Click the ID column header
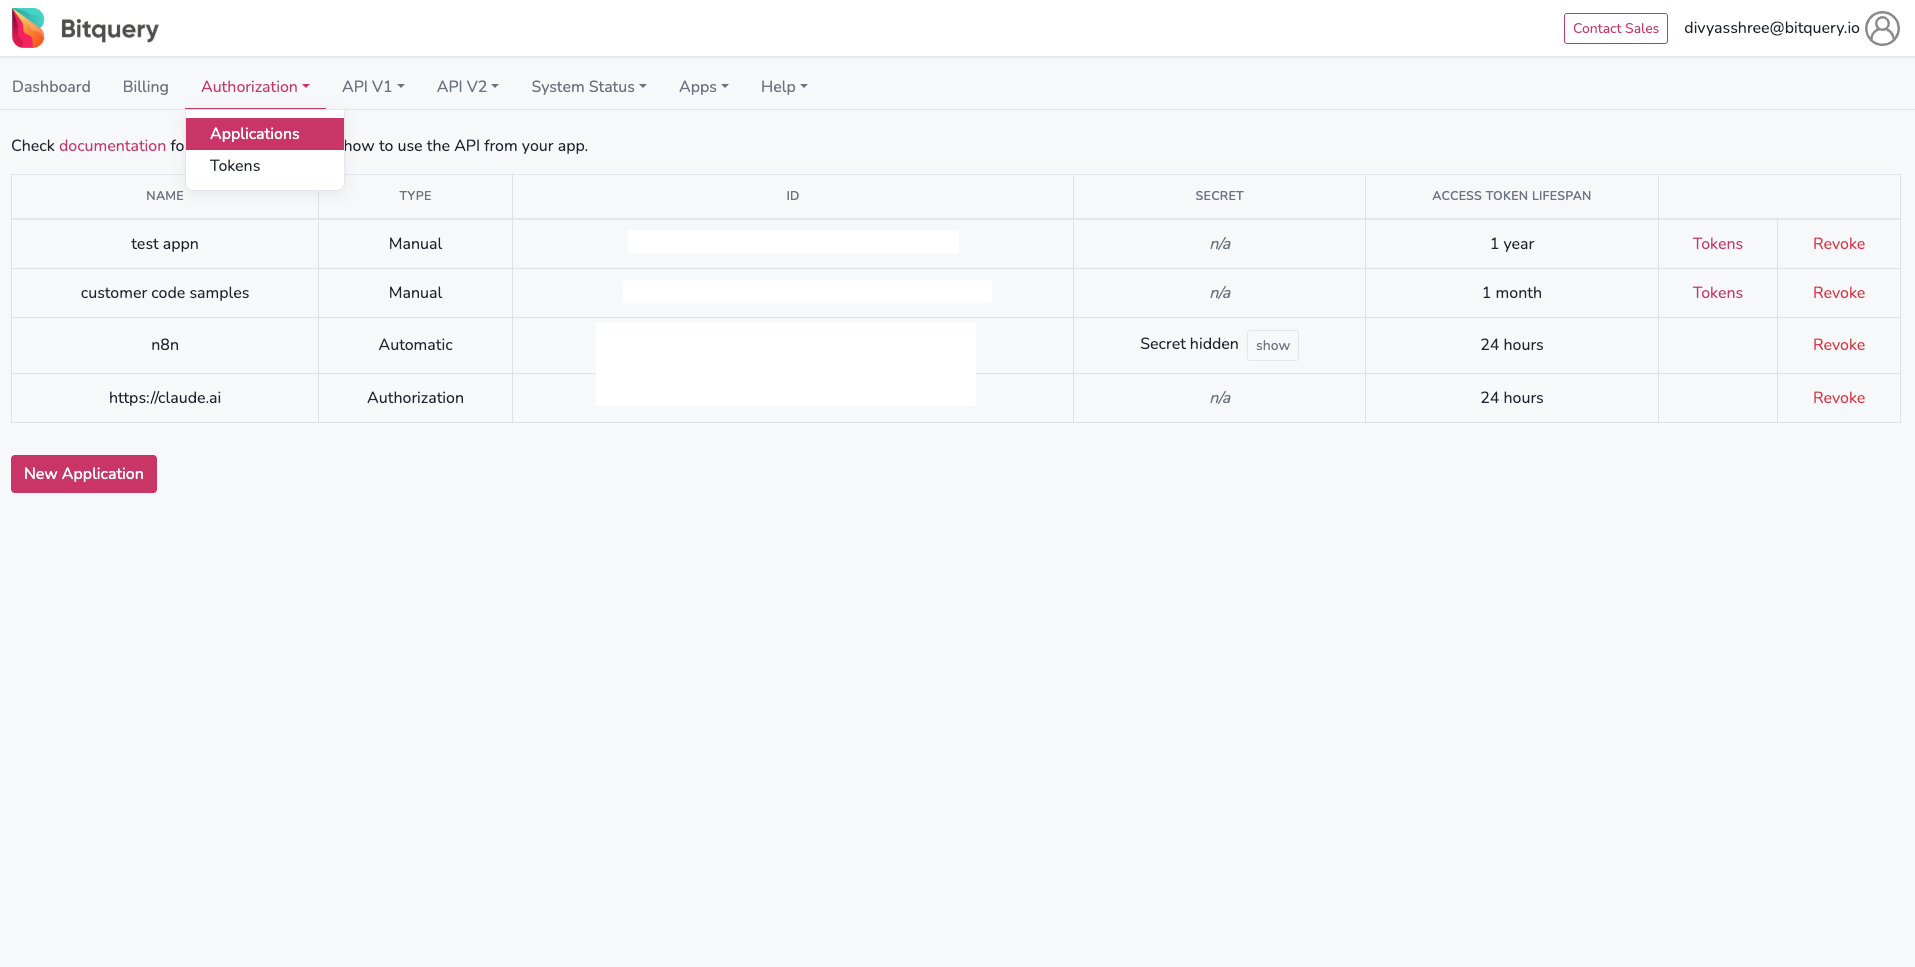The width and height of the screenshot is (1915, 967). click(792, 196)
